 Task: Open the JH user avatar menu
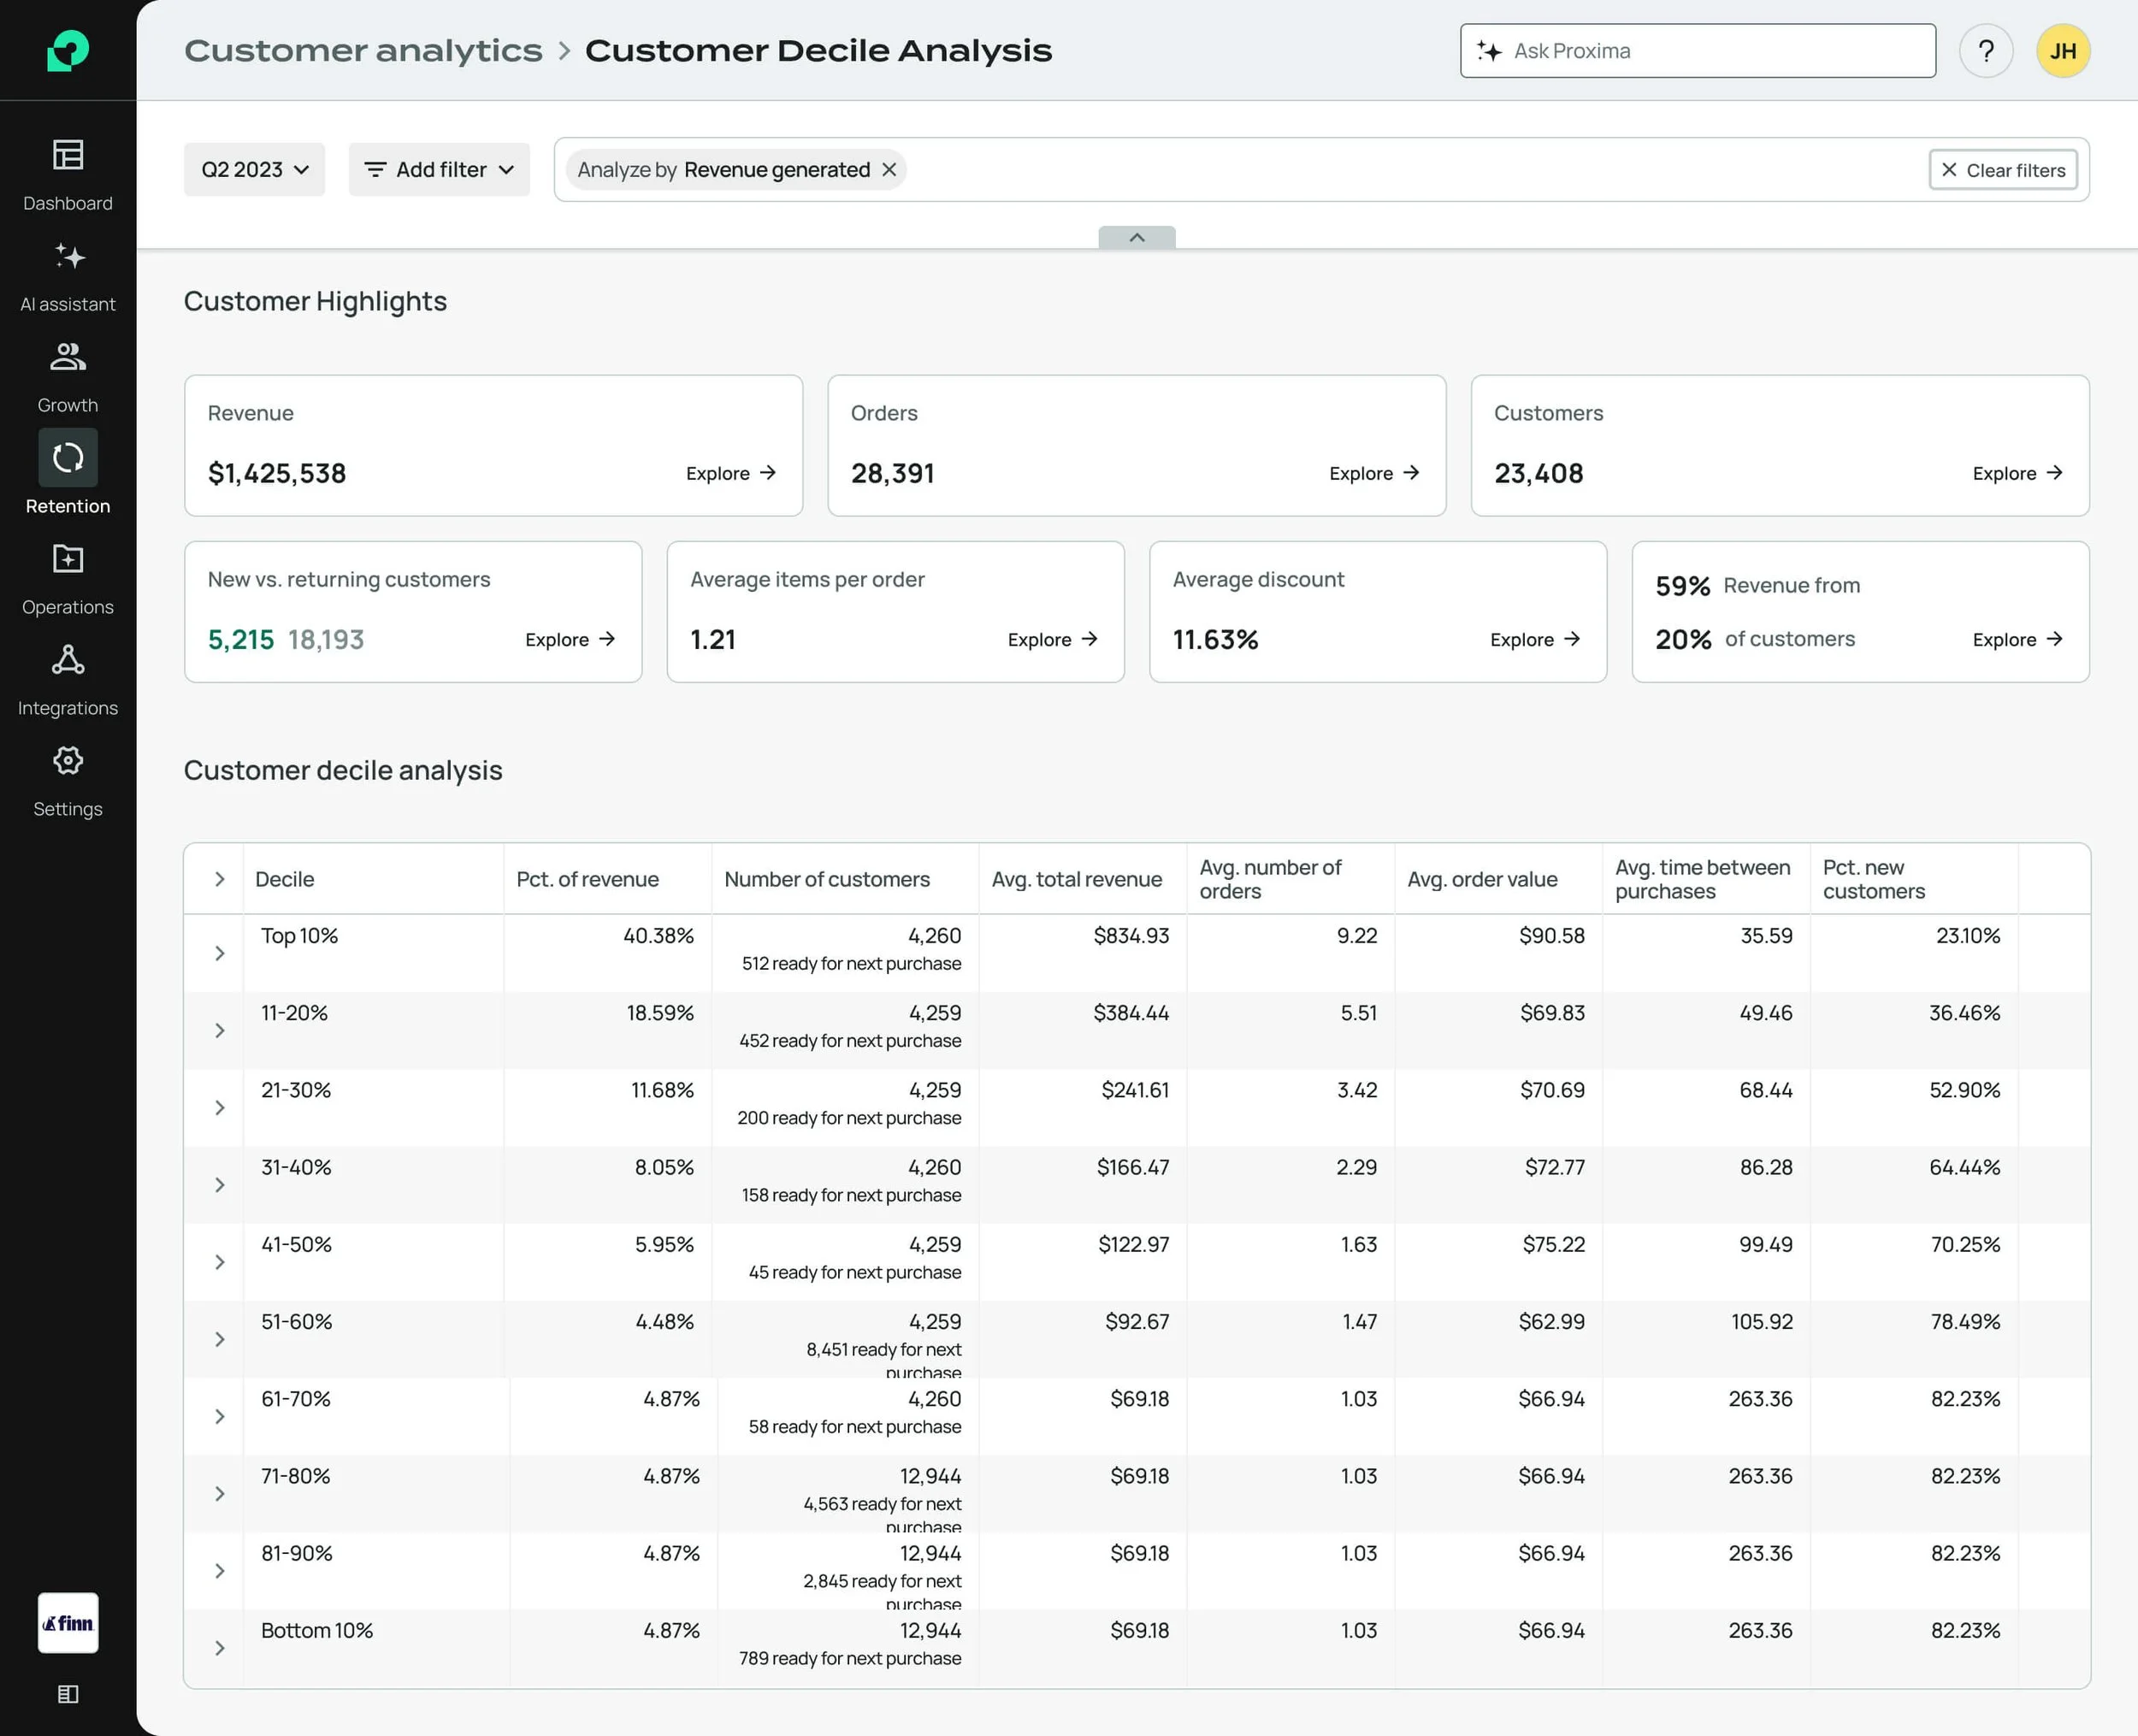tap(2062, 51)
